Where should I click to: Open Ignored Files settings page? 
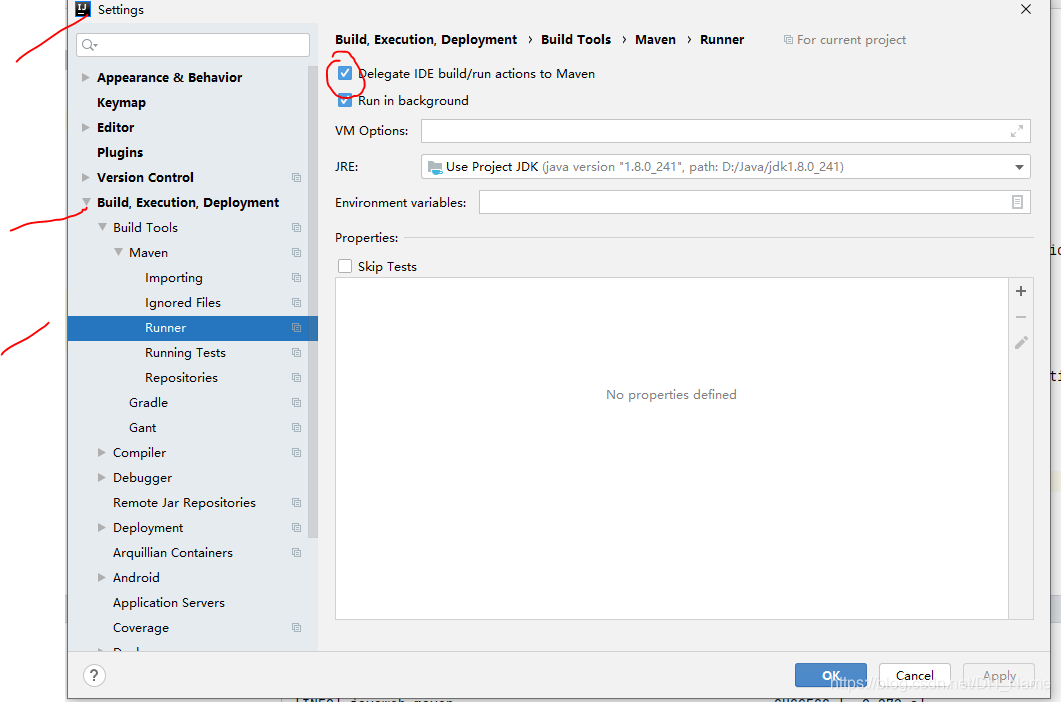click(183, 303)
